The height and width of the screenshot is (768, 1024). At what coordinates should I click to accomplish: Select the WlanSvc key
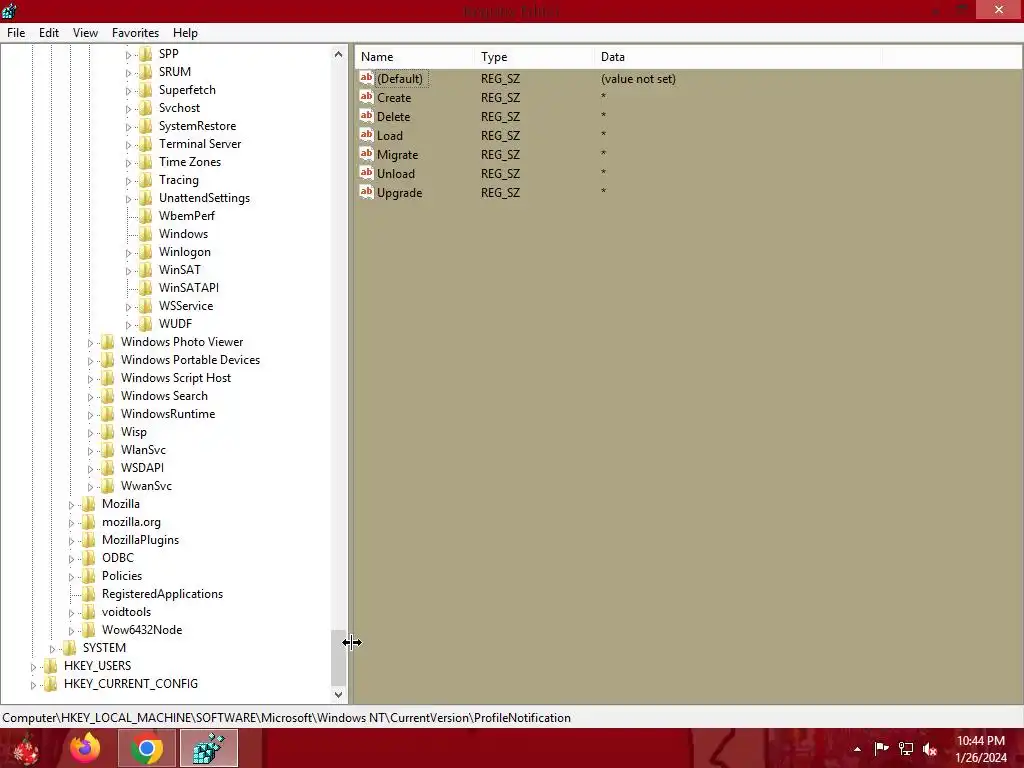click(x=143, y=449)
